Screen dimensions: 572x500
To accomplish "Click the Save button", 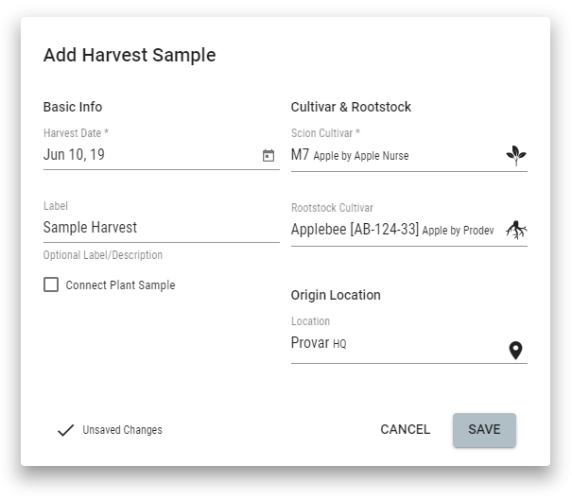I will tap(484, 430).
